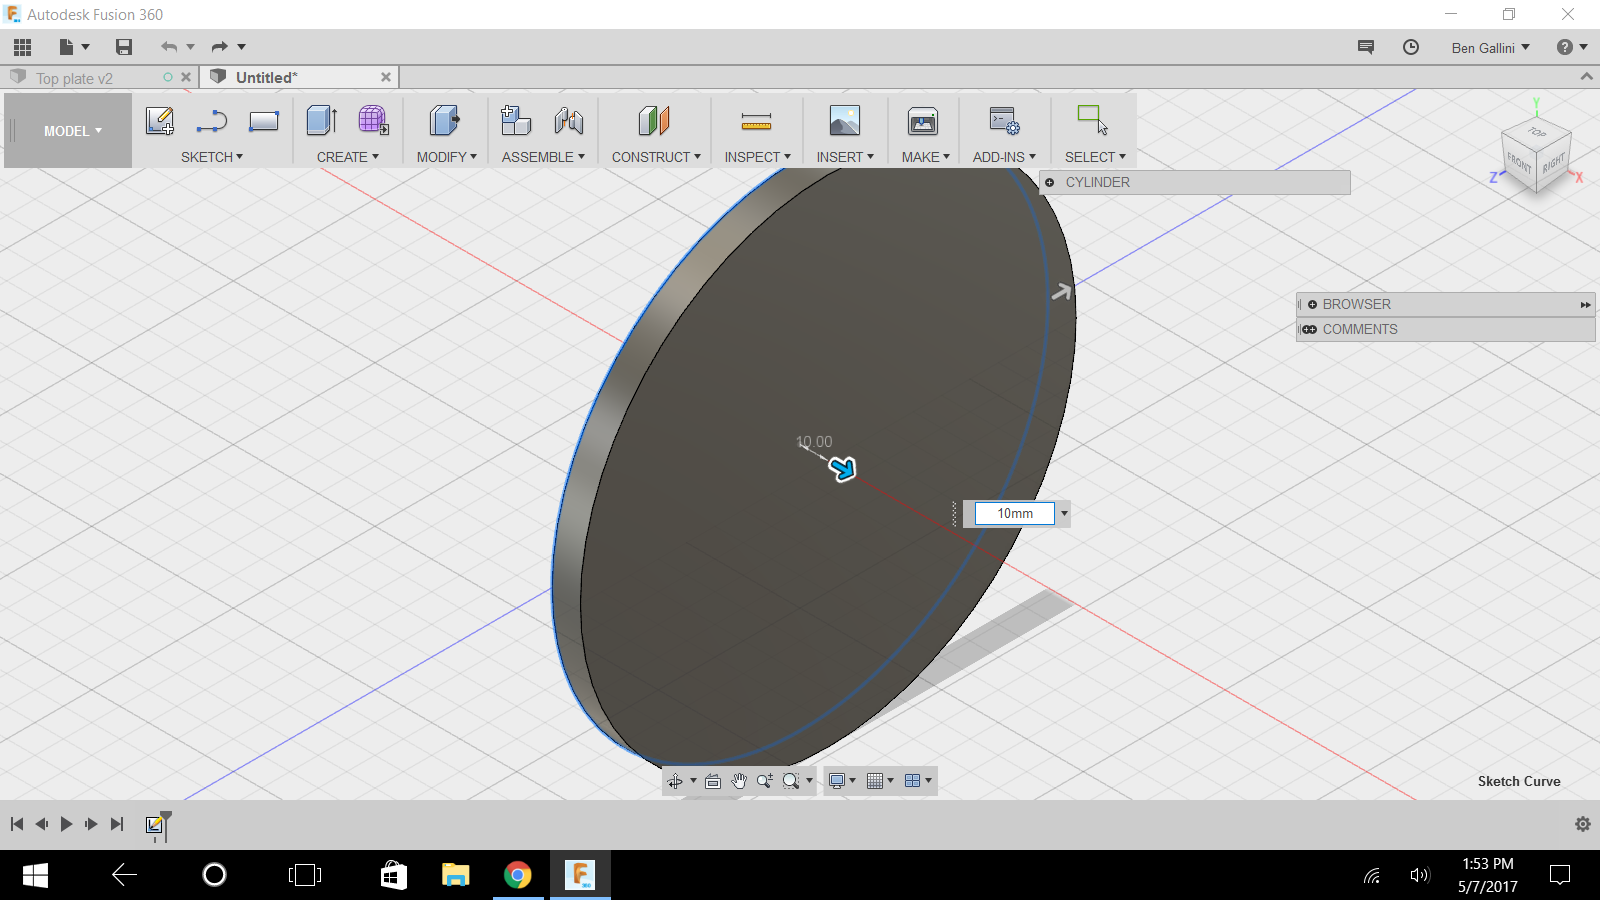1600x900 pixels.
Task: Play the design timeline
Action: pyautogui.click(x=67, y=824)
